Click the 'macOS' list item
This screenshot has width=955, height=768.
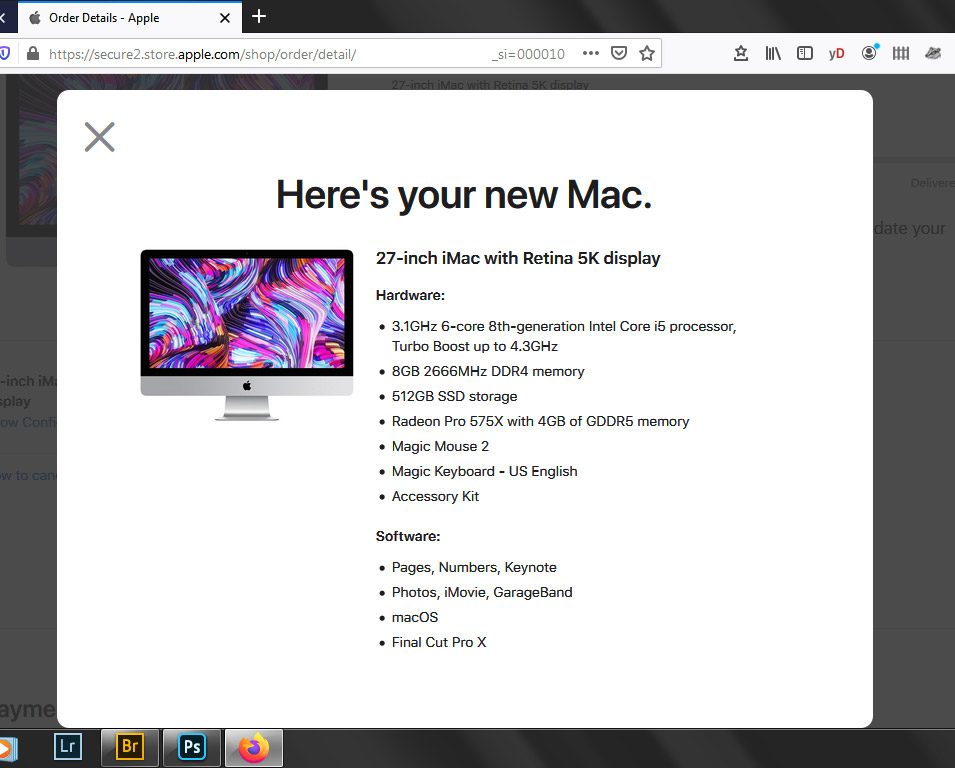click(415, 618)
